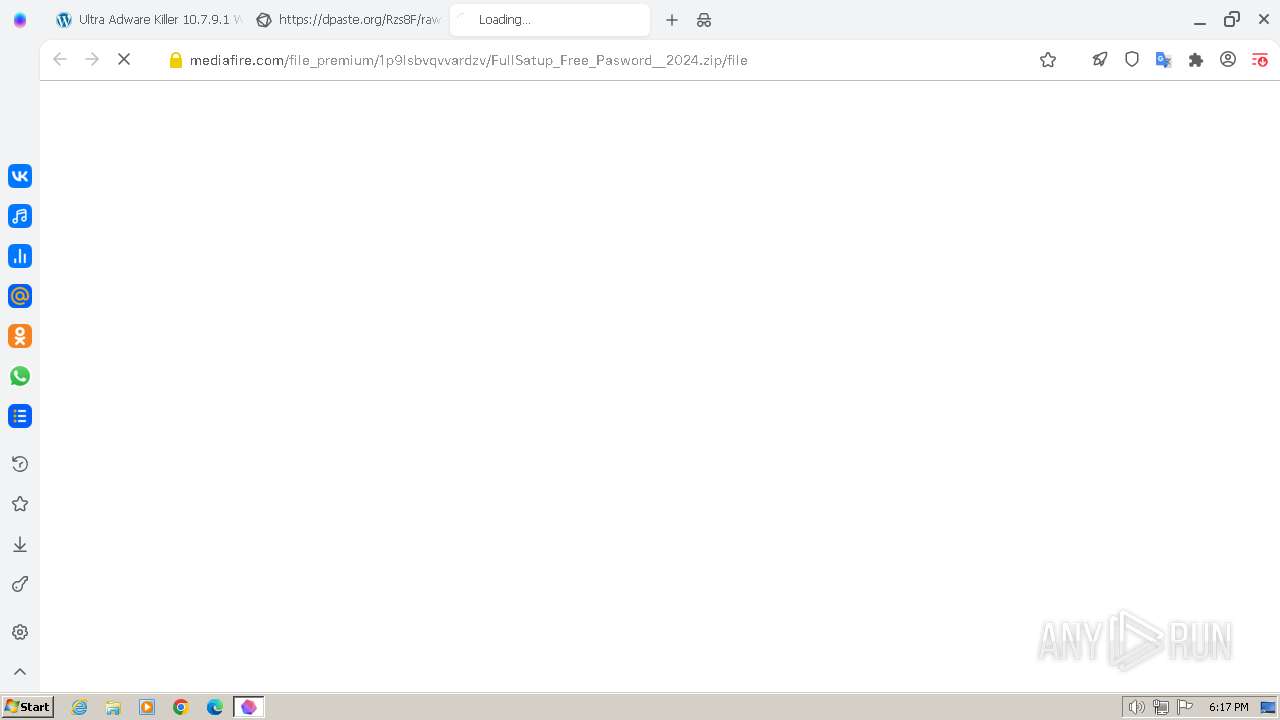The image size is (1280, 720).
Task: Open the extensions puzzle icon
Action: (x=1196, y=60)
